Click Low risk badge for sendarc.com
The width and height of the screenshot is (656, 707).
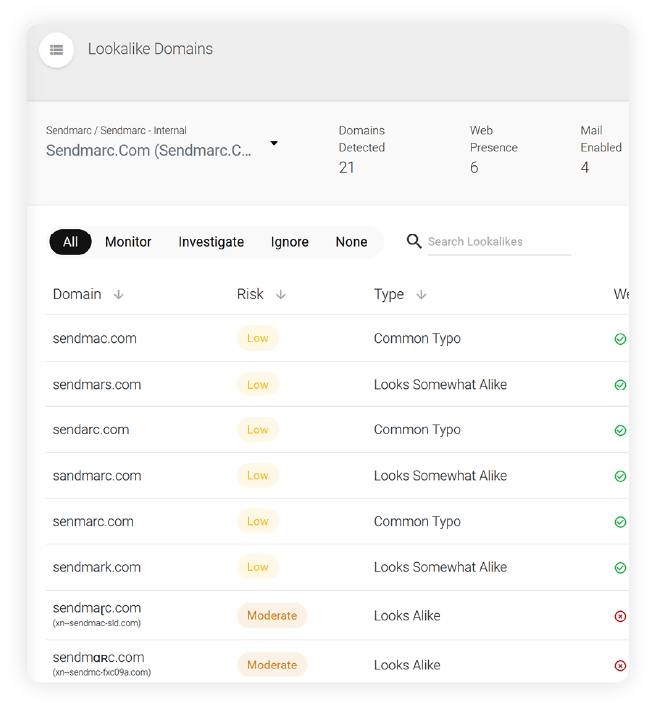tap(258, 430)
